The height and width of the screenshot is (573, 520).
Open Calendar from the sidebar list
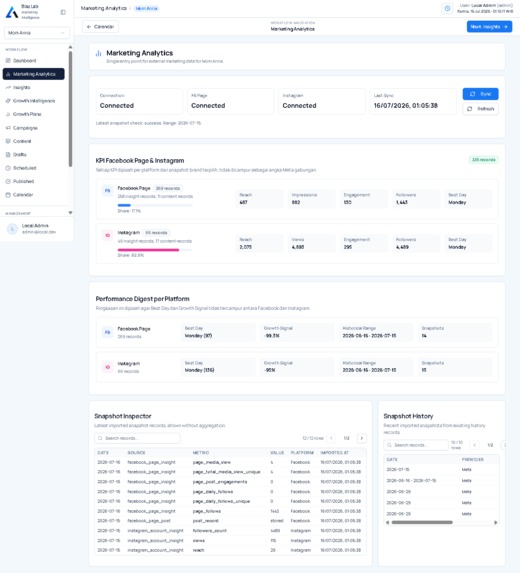(33, 195)
